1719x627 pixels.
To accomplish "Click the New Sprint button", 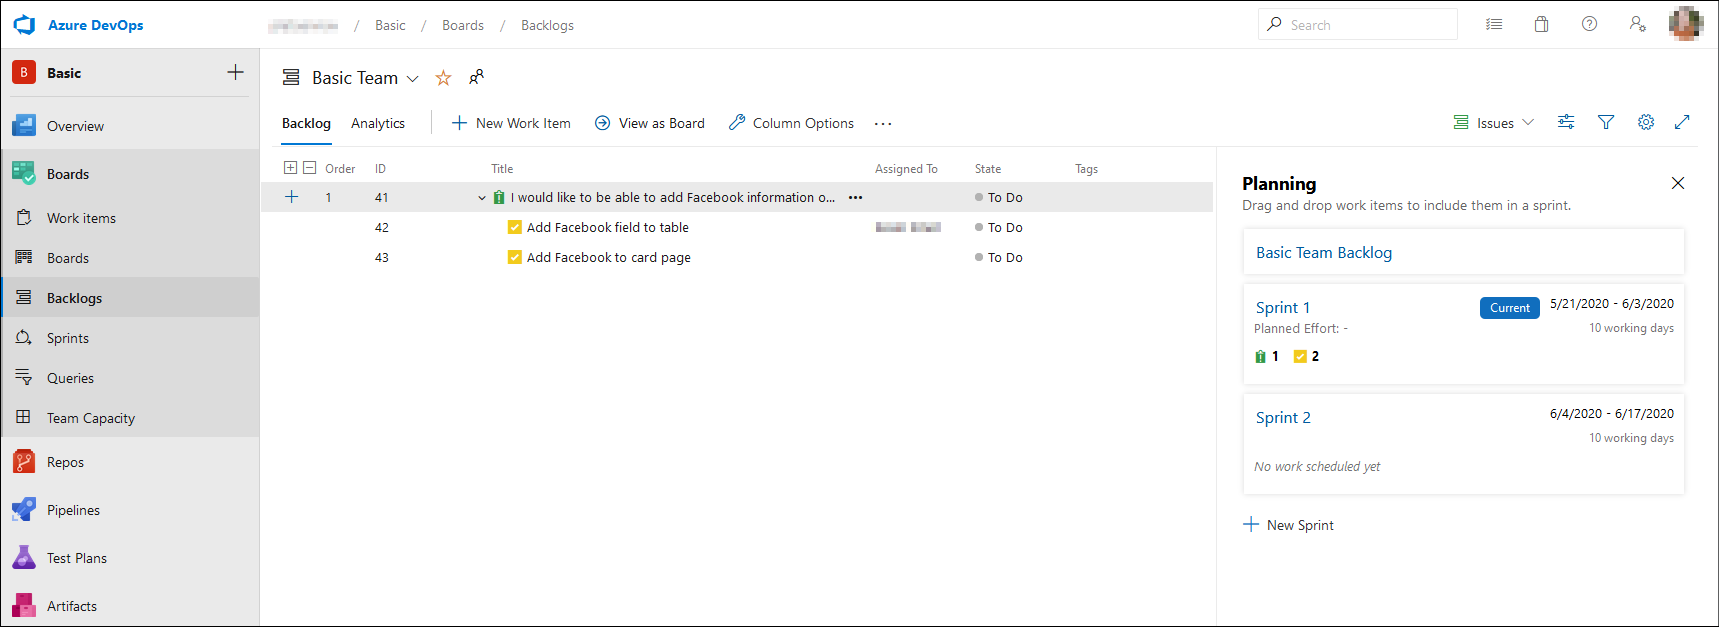I will pos(1289,525).
